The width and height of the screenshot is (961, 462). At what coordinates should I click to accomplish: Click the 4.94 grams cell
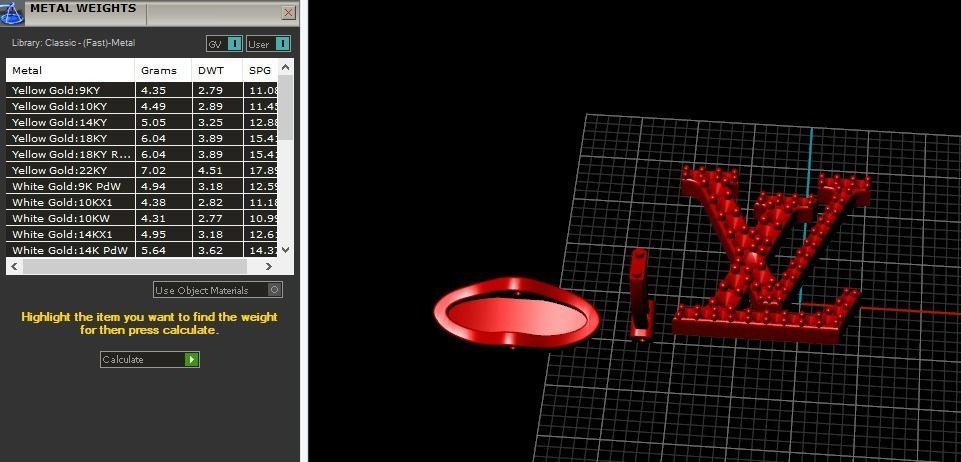click(x=153, y=186)
